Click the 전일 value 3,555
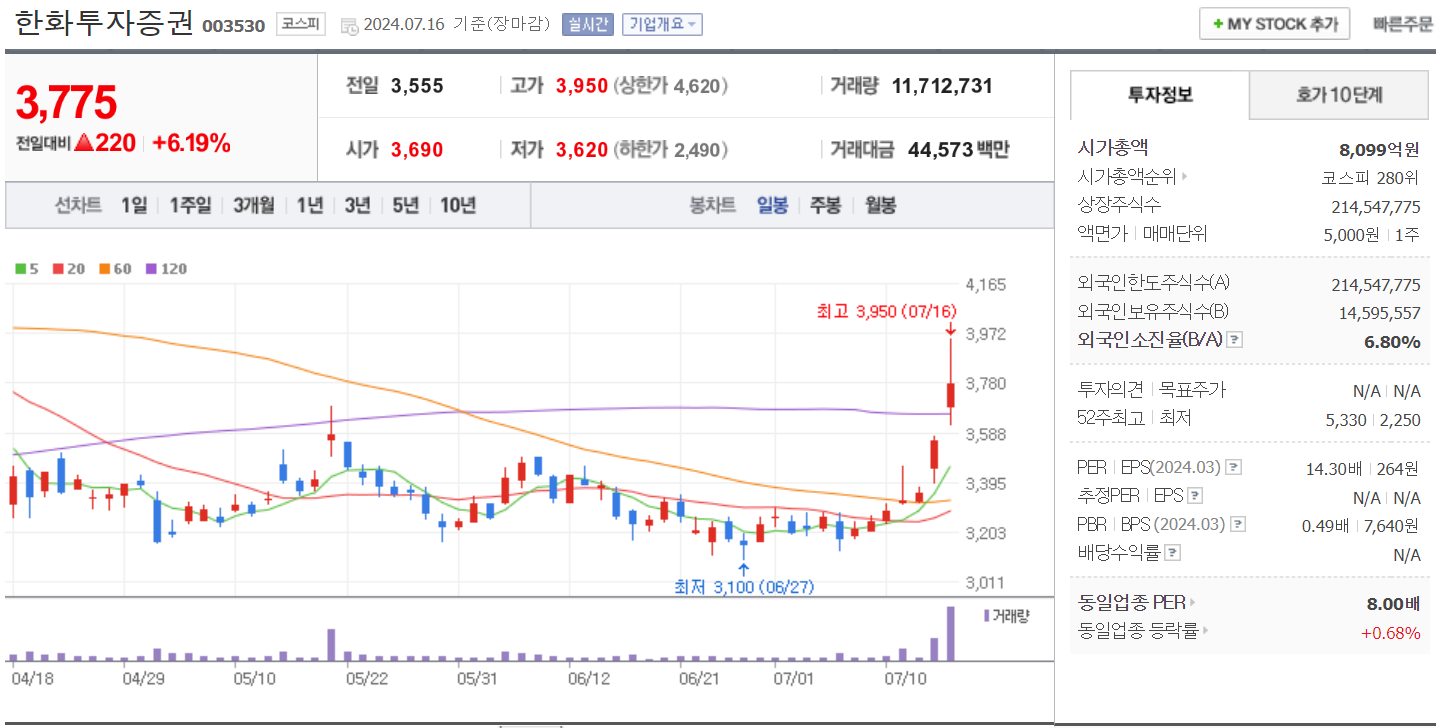The height and width of the screenshot is (728, 1436). tap(417, 86)
